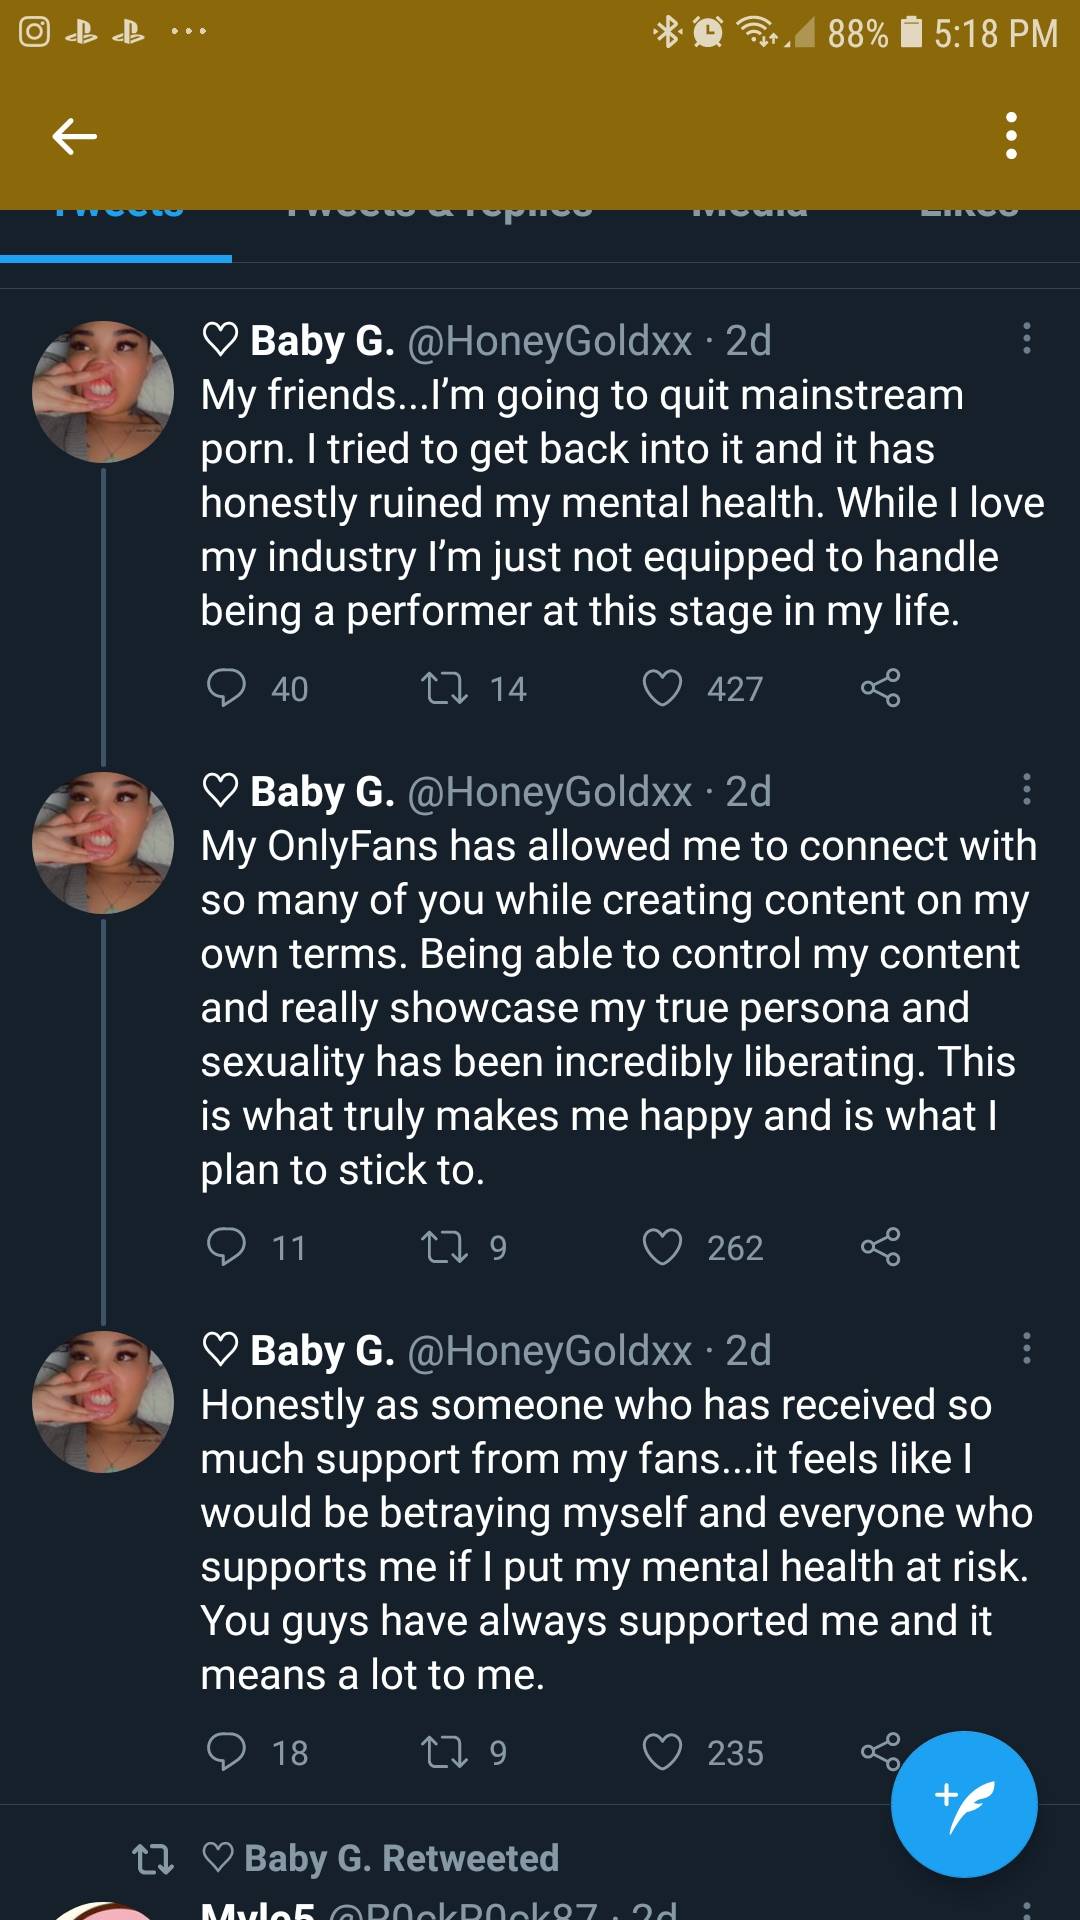Tap the 'Baby G. Retweeted' label
This screenshot has width=1080, height=1920.
pos(400,1858)
